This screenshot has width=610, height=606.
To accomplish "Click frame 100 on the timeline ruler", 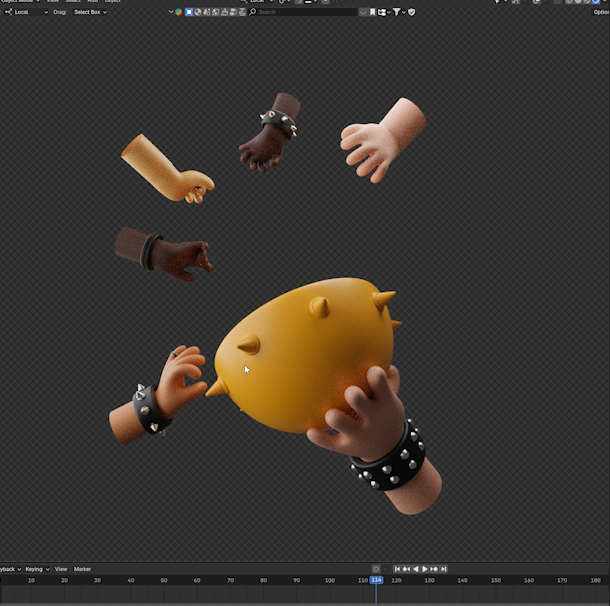I will tap(330, 580).
